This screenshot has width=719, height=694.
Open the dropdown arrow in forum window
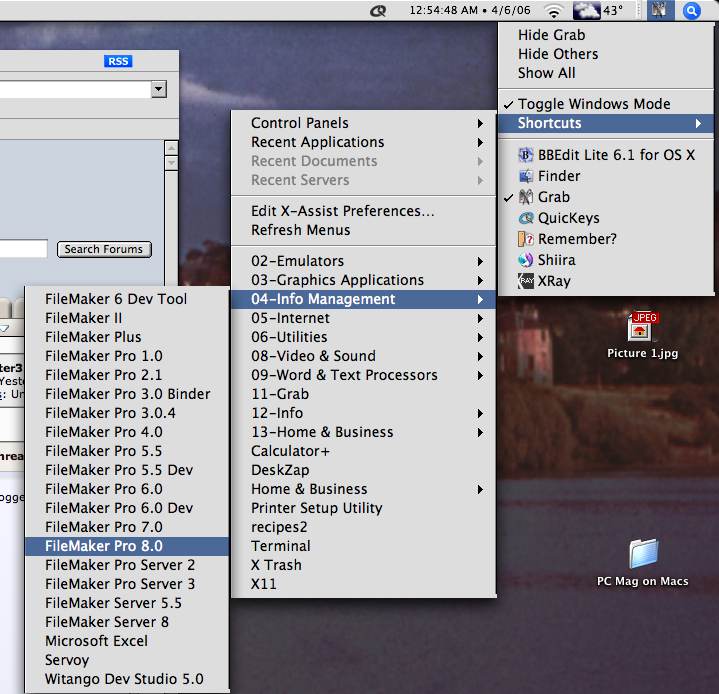pos(159,89)
